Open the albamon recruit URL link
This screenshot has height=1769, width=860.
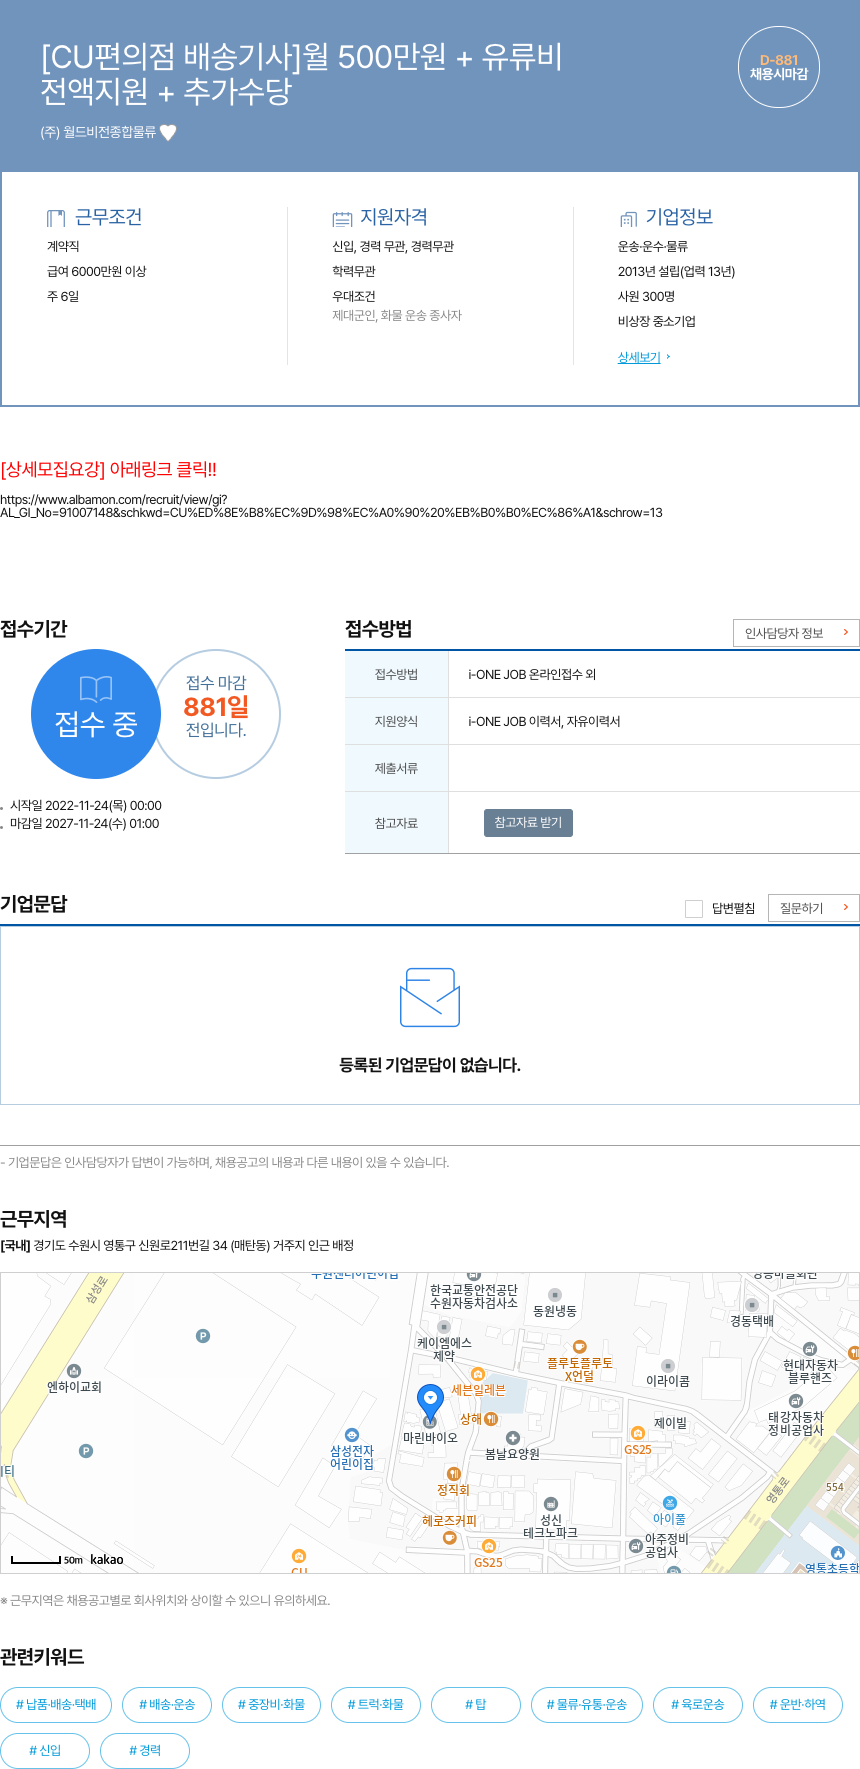tap(331, 506)
